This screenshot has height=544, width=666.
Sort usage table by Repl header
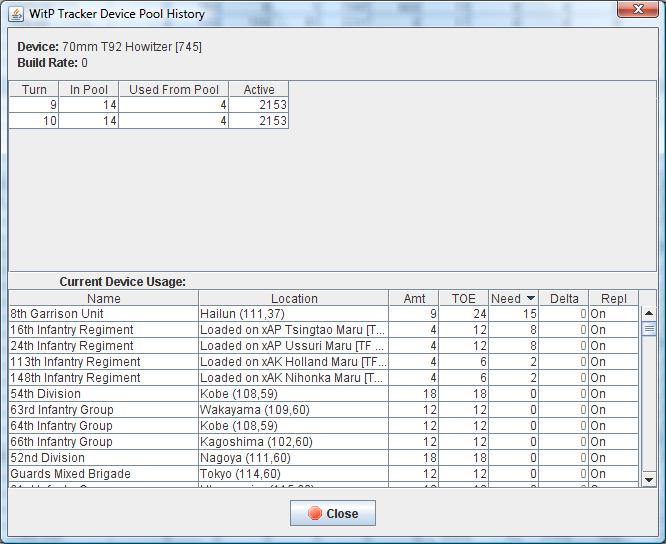pos(614,299)
